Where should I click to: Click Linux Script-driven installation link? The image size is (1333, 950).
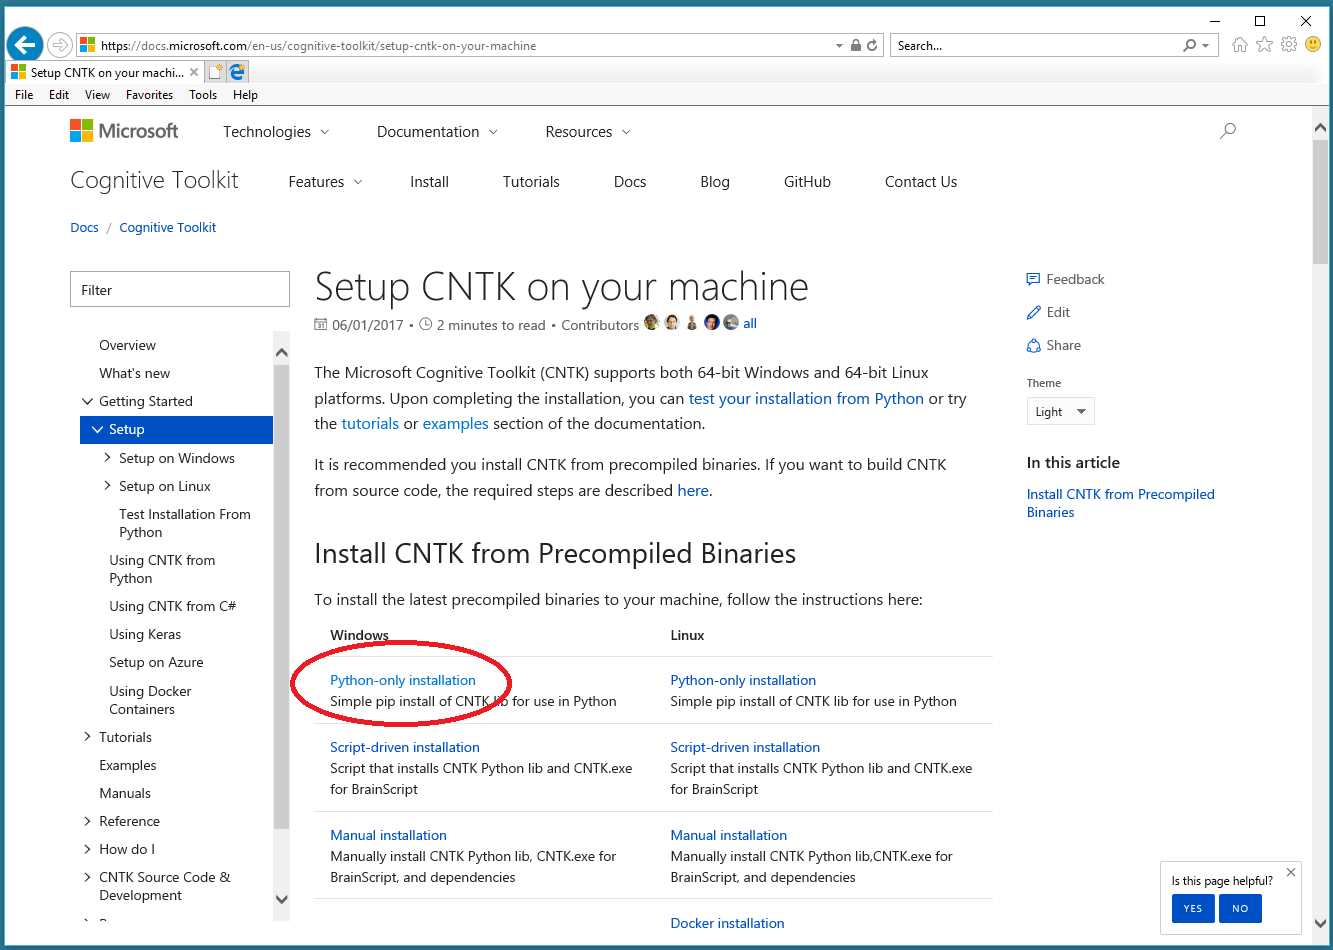click(x=745, y=747)
